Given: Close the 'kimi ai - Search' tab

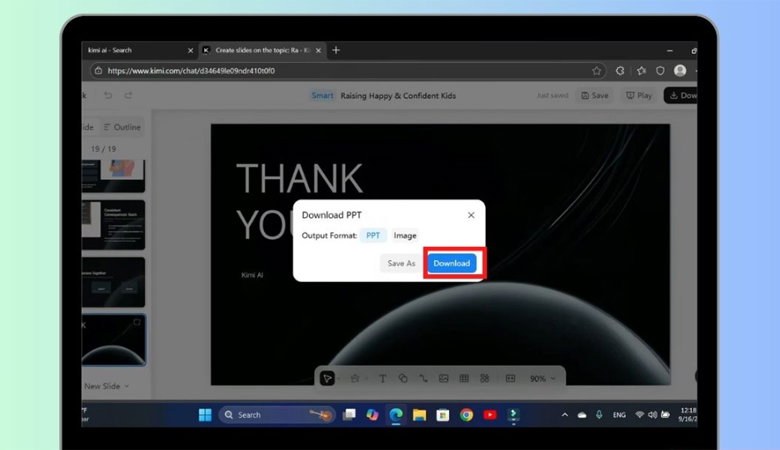Looking at the screenshot, I should pyautogui.click(x=190, y=50).
